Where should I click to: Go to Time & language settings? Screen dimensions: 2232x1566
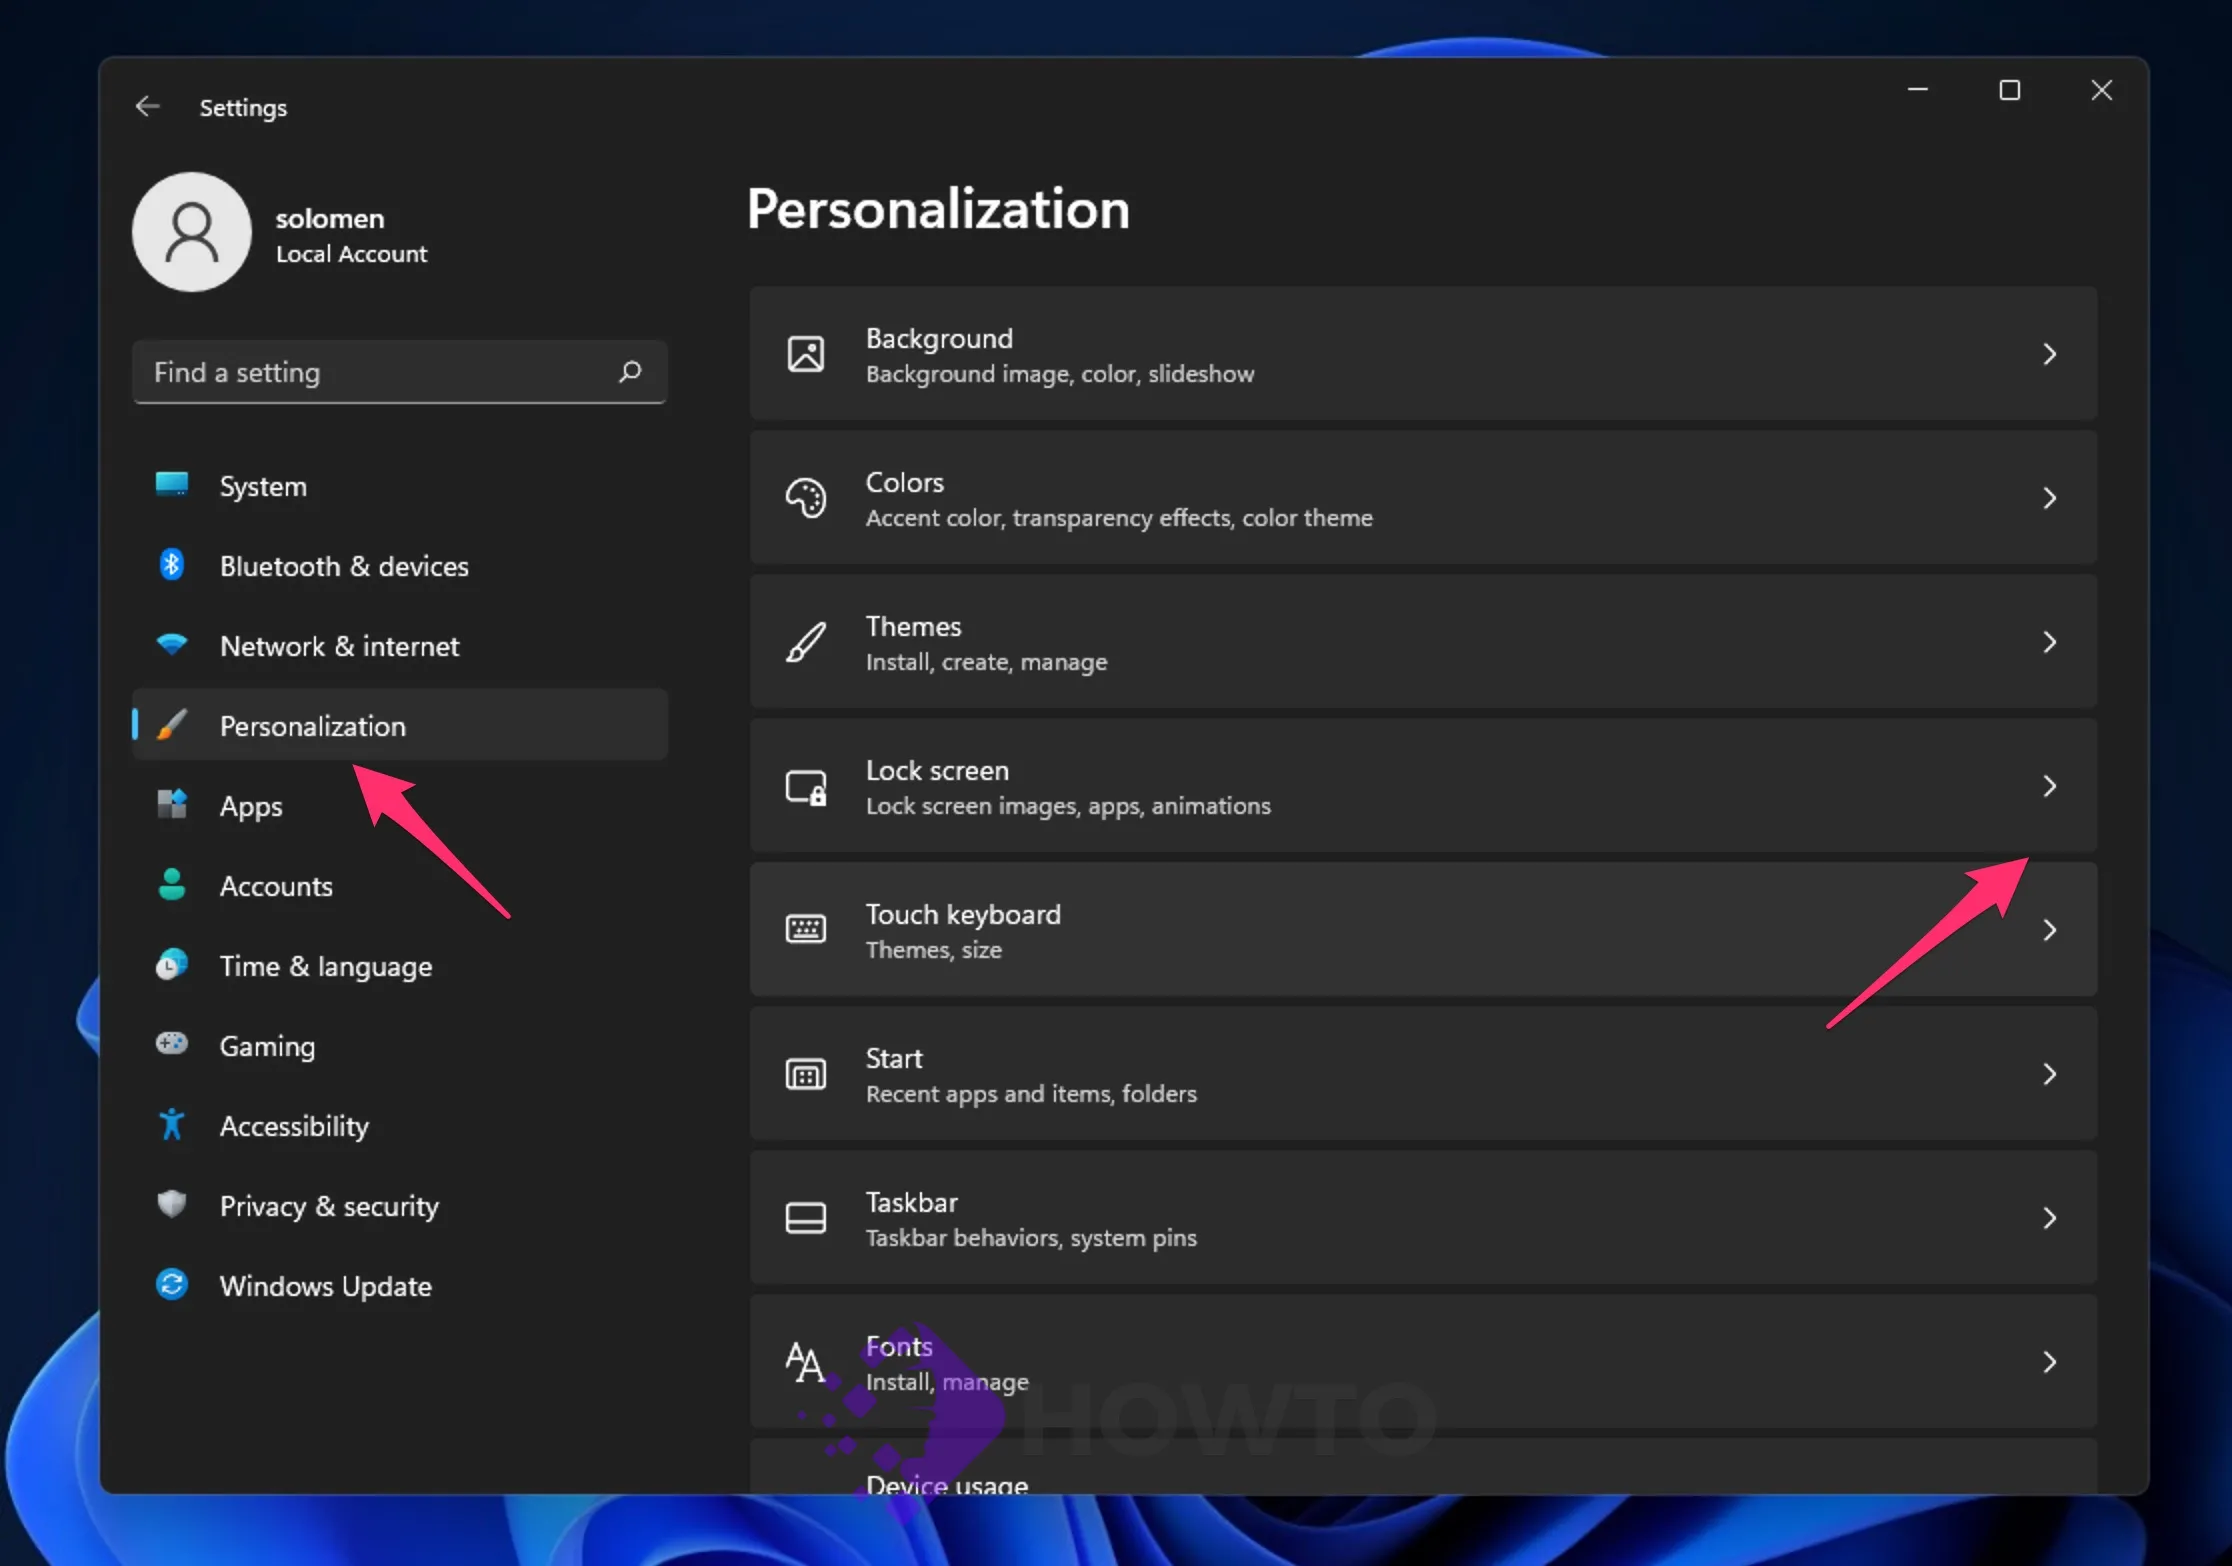(x=400, y=966)
